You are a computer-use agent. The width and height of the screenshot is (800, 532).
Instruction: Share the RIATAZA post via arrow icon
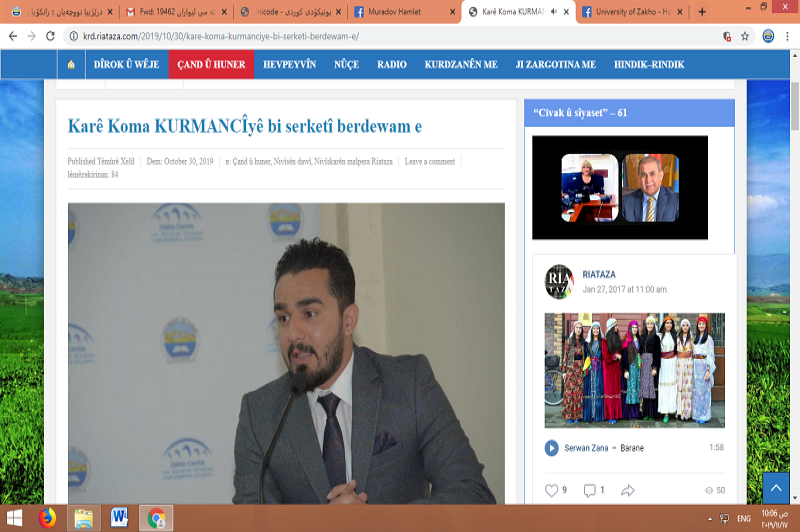tap(628, 490)
